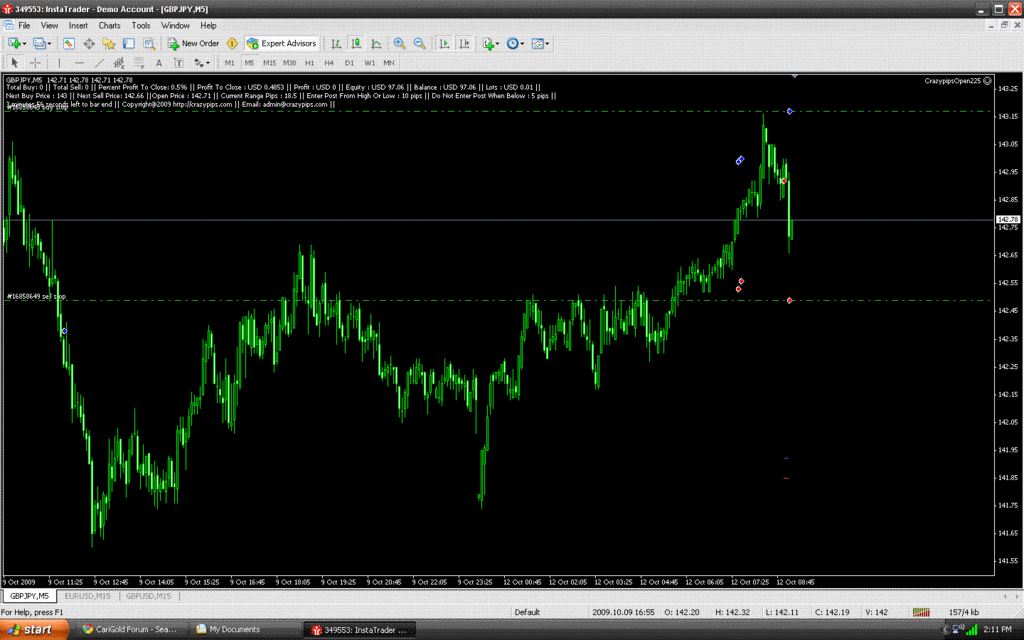This screenshot has width=1024, height=640.
Task: Switch chart to candlestick mode
Action: coord(356,44)
